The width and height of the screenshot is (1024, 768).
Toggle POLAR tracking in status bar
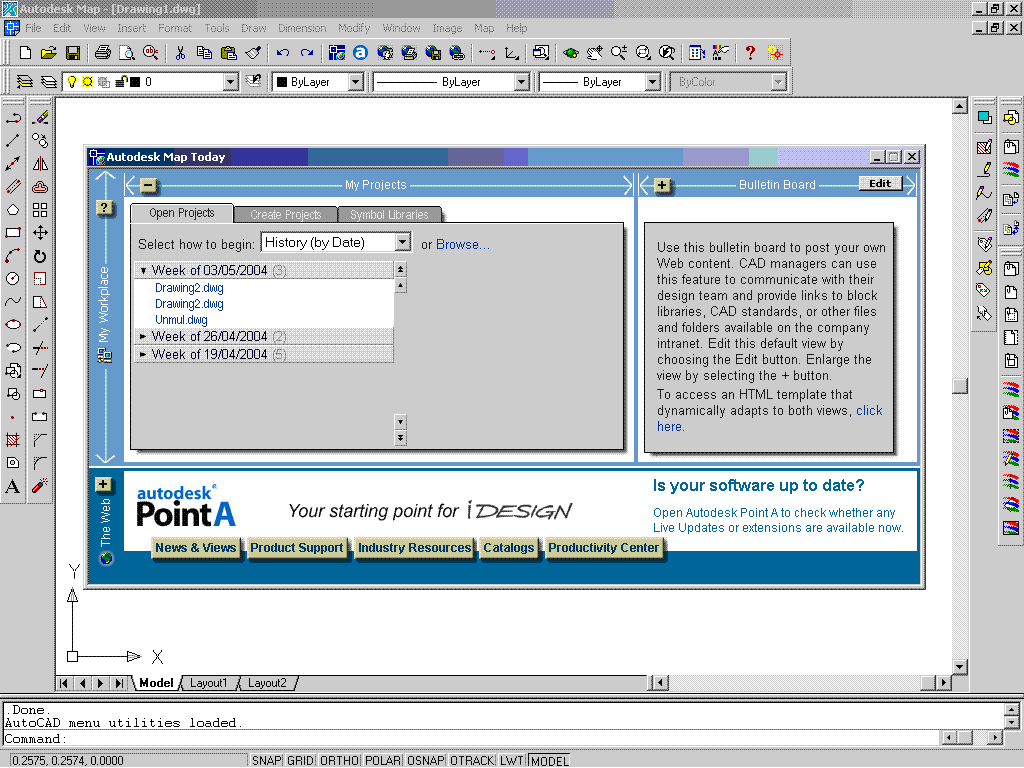[x=383, y=761]
